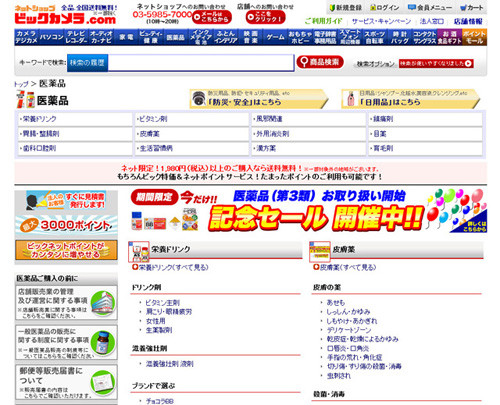
Task: Click the 医薬品 heading product icon
Action: pos(26,100)
